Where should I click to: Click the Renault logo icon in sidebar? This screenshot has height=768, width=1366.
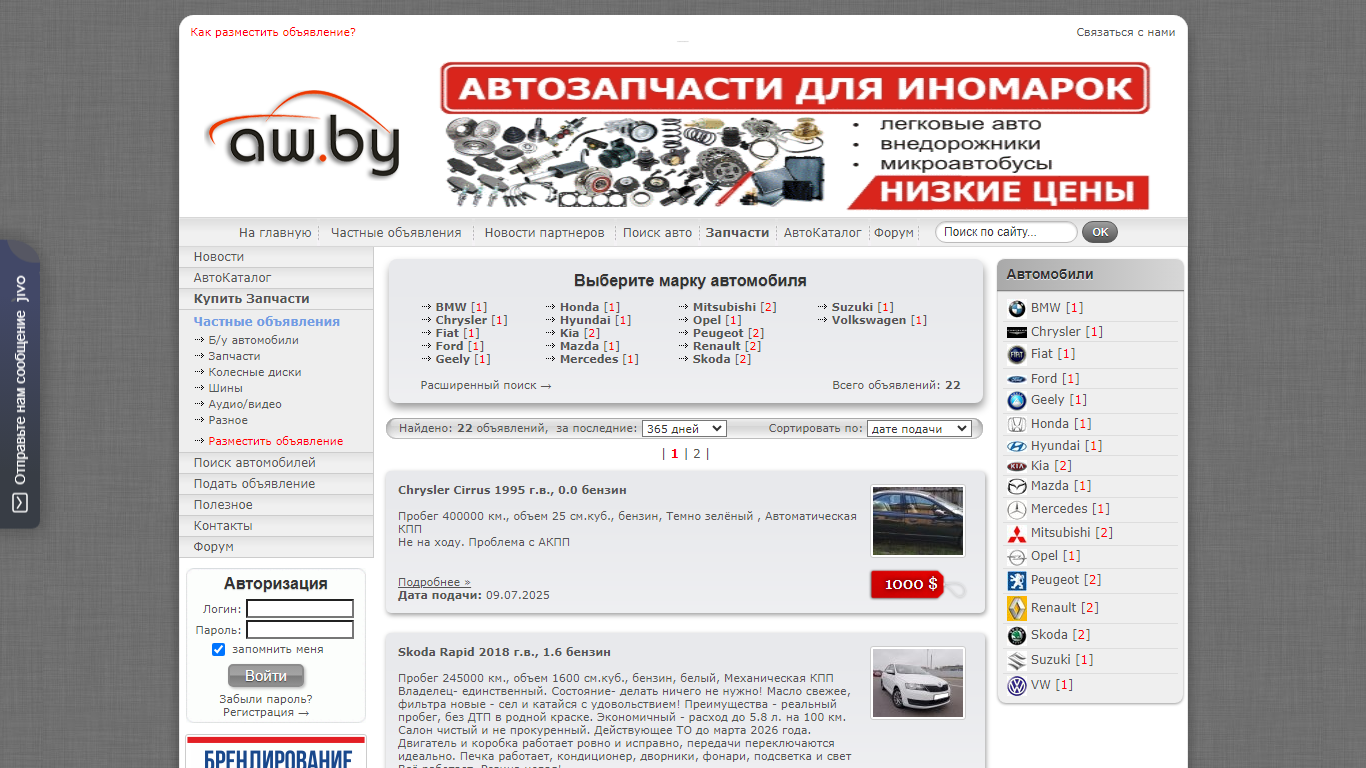click(1016, 608)
